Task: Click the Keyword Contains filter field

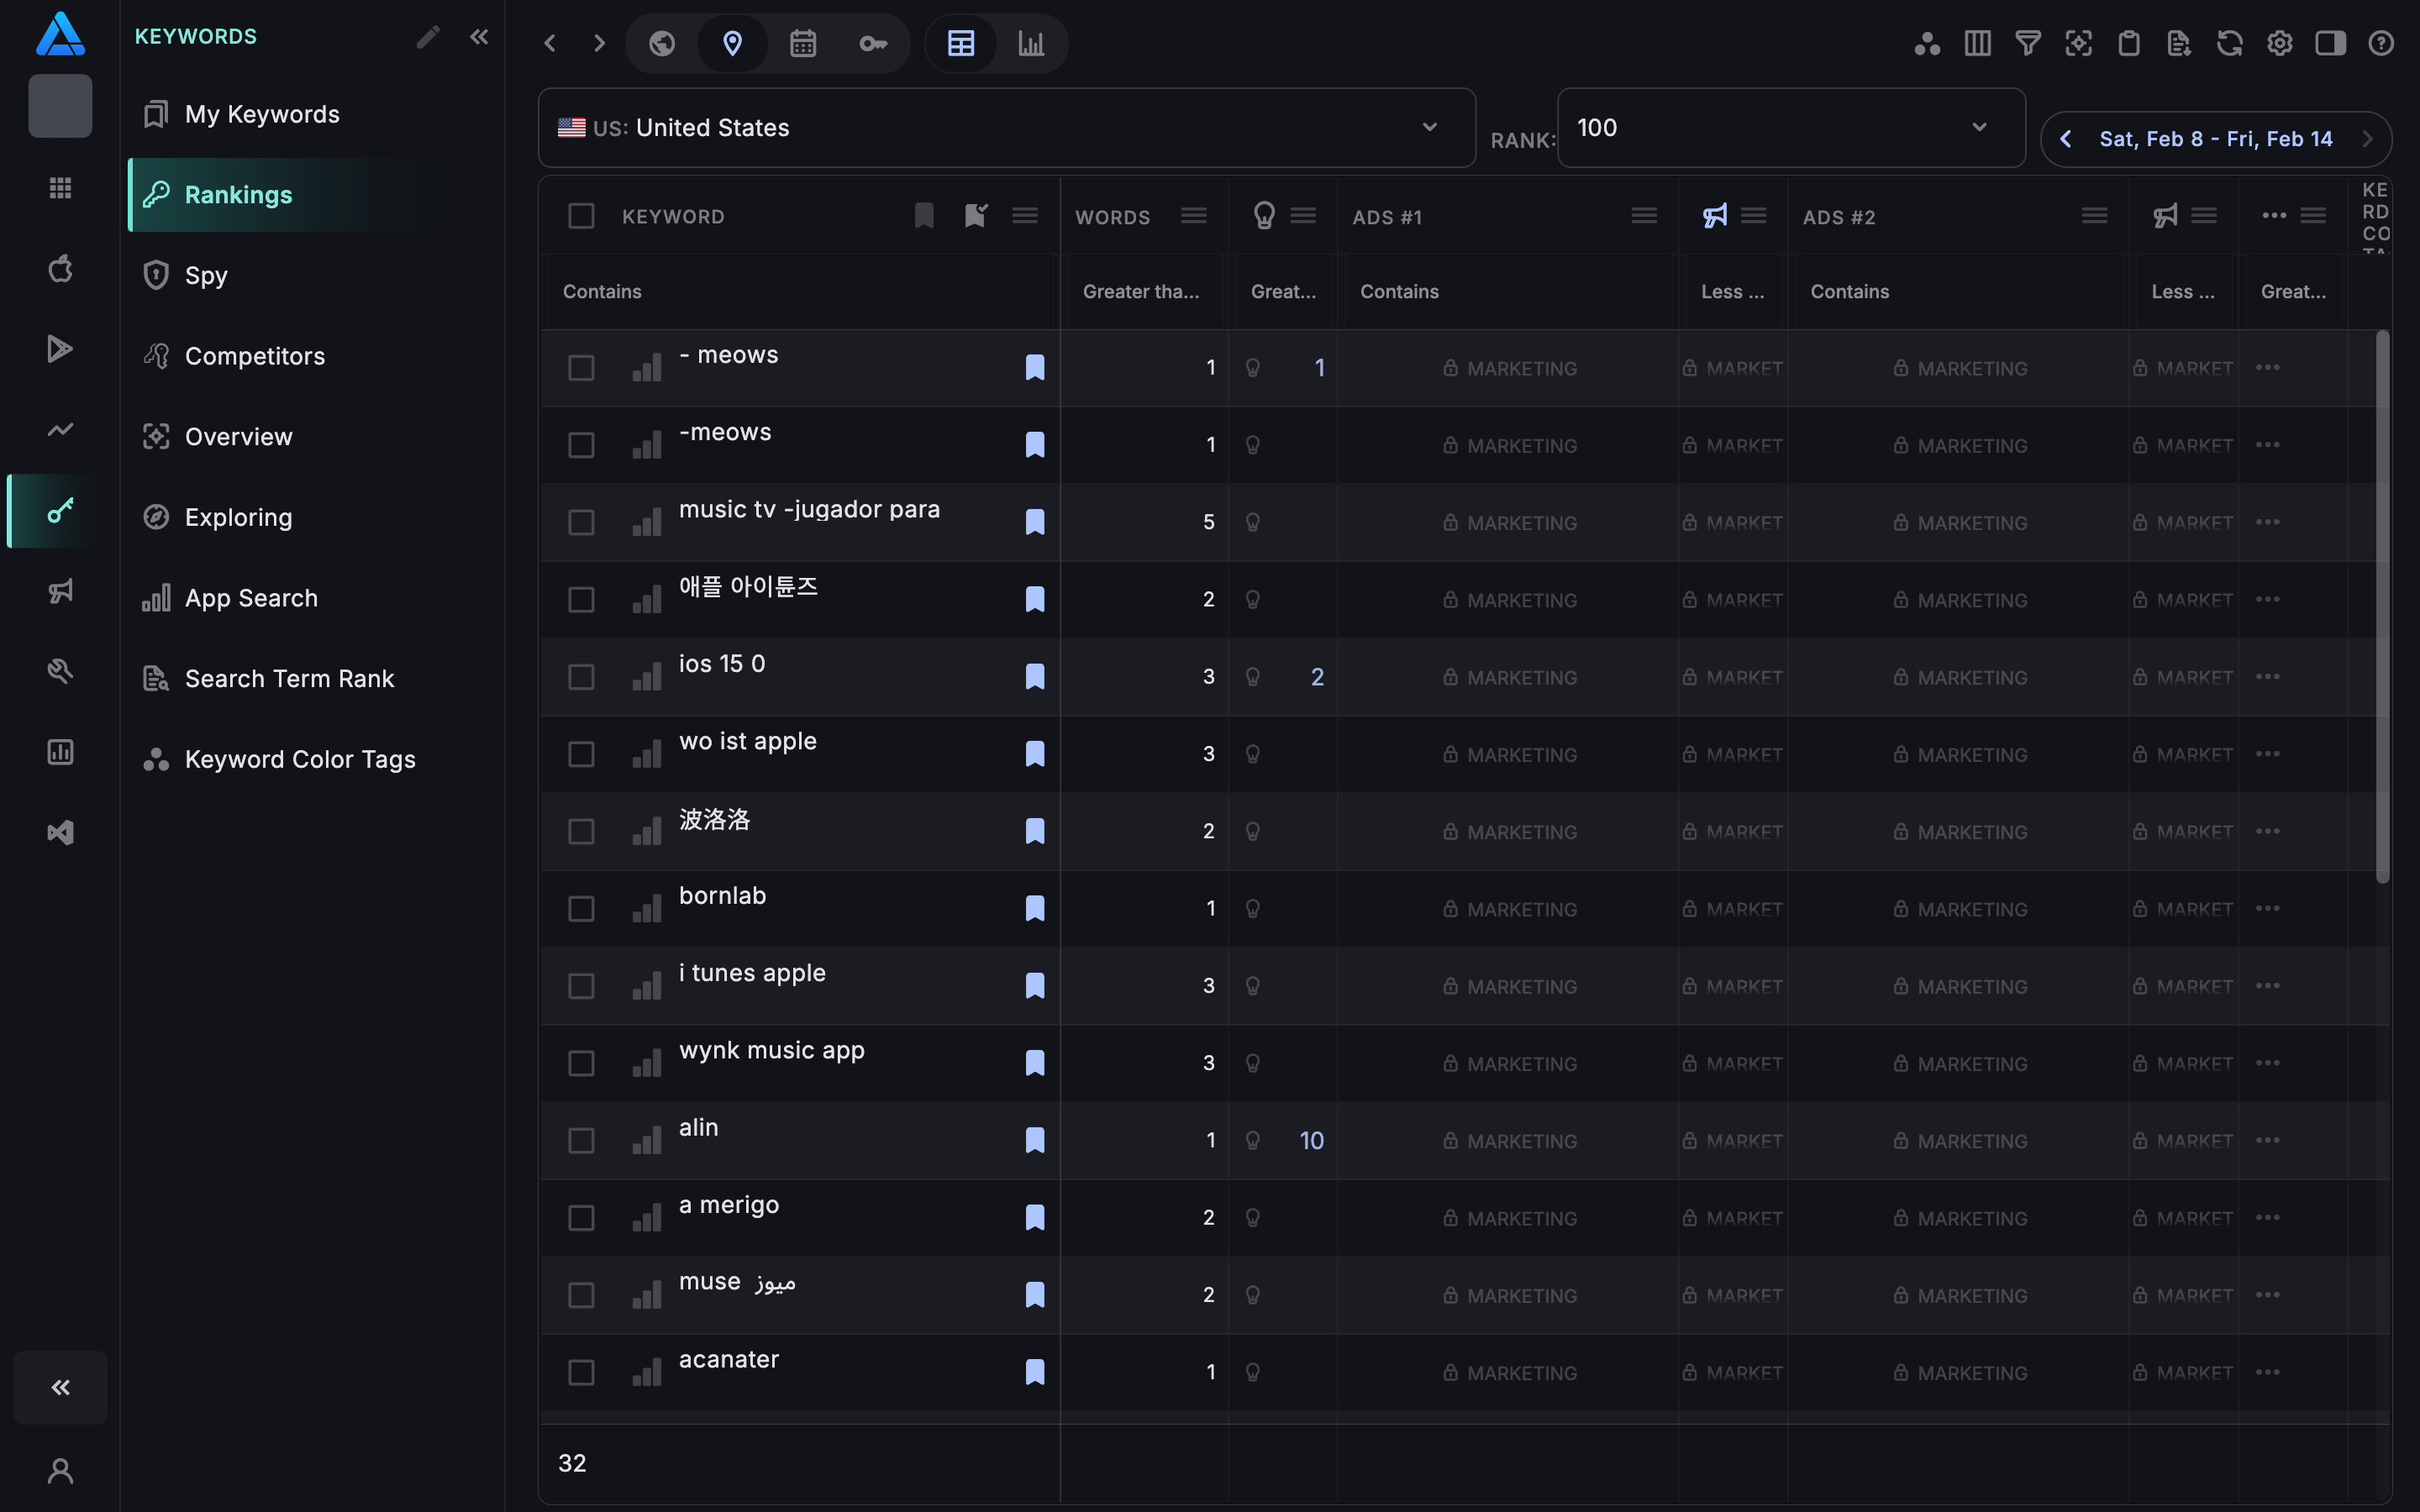Action: point(800,292)
